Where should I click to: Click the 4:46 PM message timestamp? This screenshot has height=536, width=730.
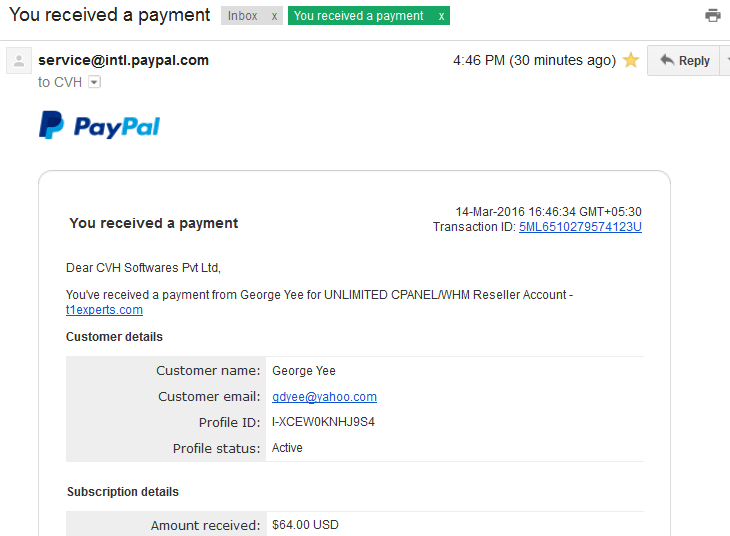click(x=534, y=61)
